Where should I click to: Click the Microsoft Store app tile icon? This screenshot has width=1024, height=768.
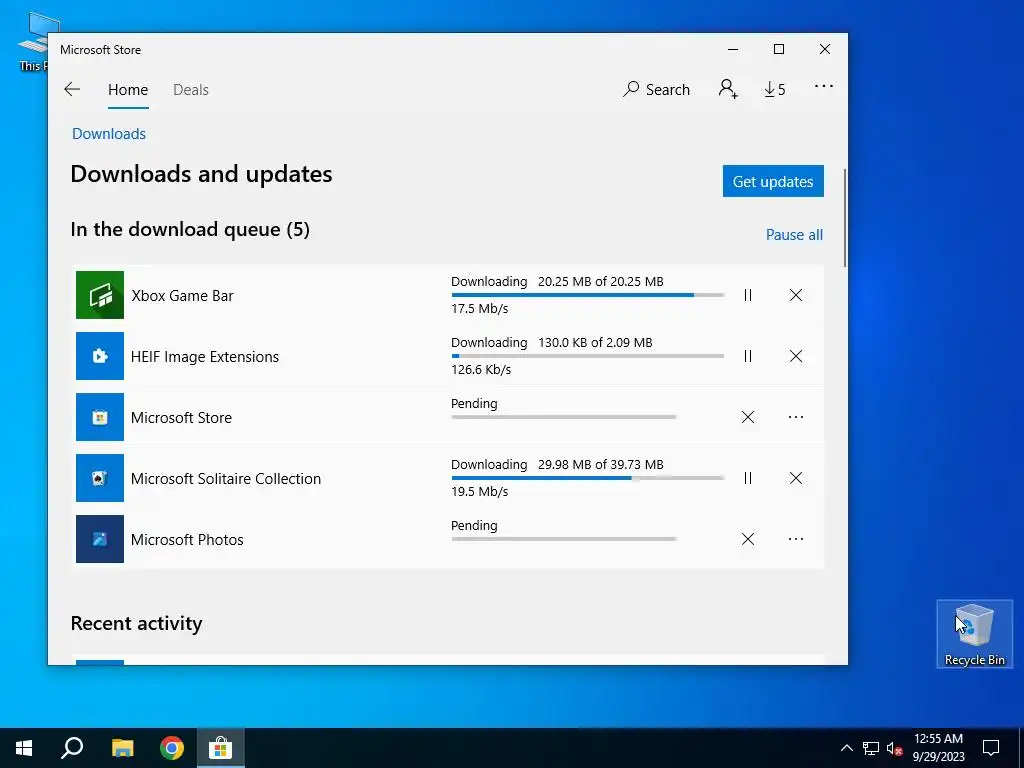point(99,417)
